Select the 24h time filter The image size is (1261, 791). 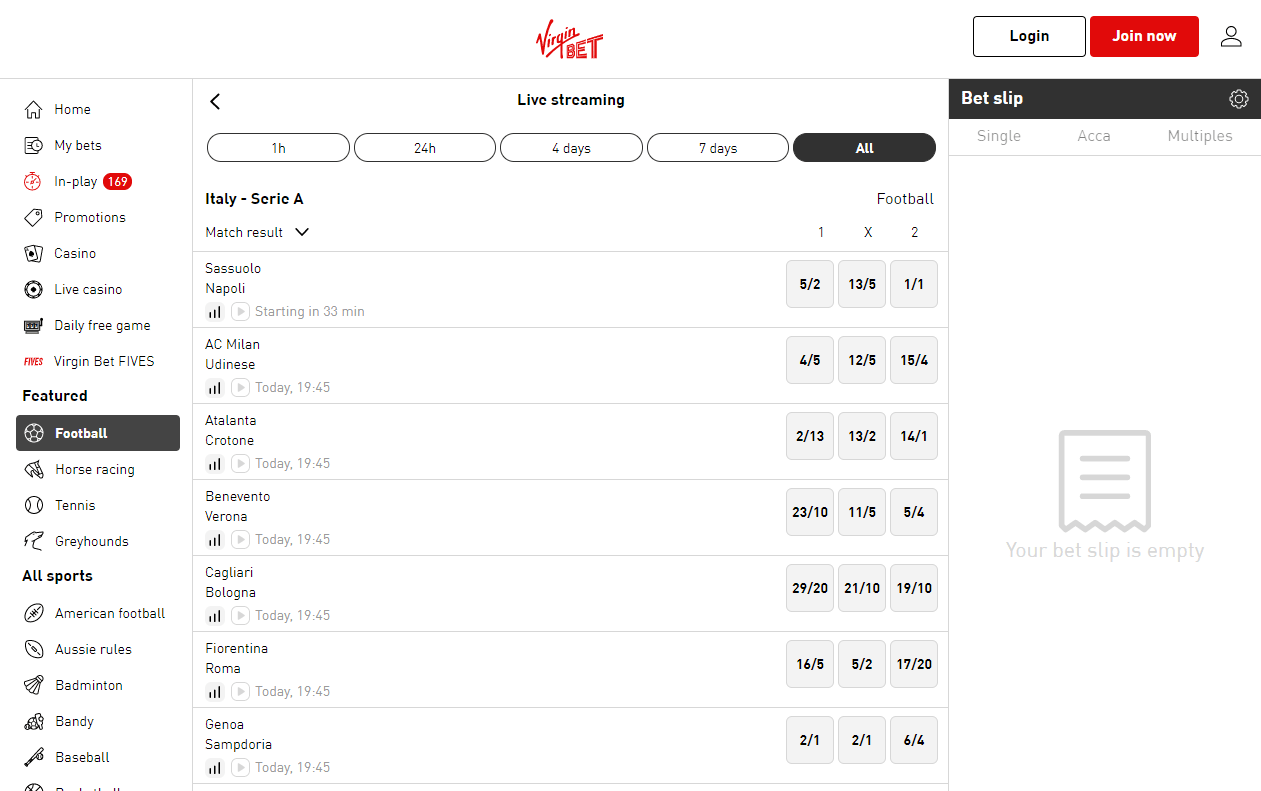click(x=425, y=148)
